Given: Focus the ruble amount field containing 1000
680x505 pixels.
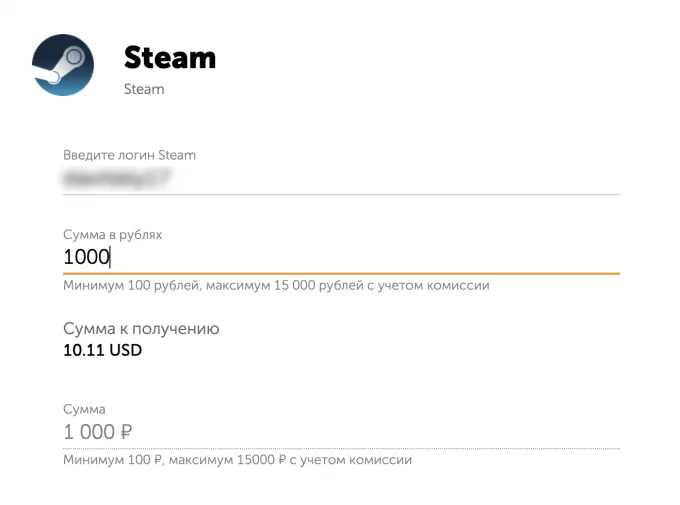Looking at the screenshot, I should click(x=340, y=257).
